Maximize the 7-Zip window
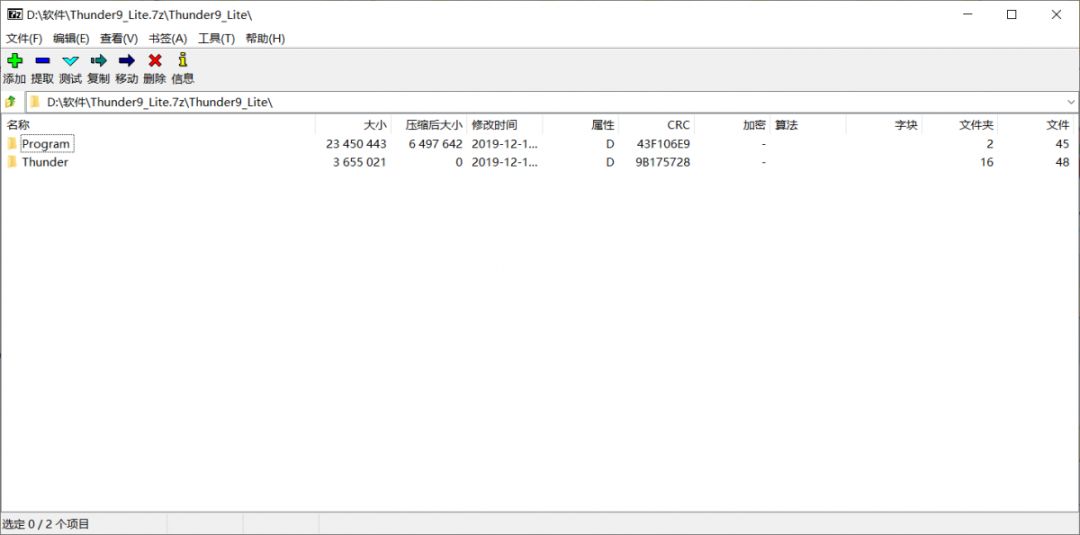This screenshot has width=1080, height=535. (1011, 14)
